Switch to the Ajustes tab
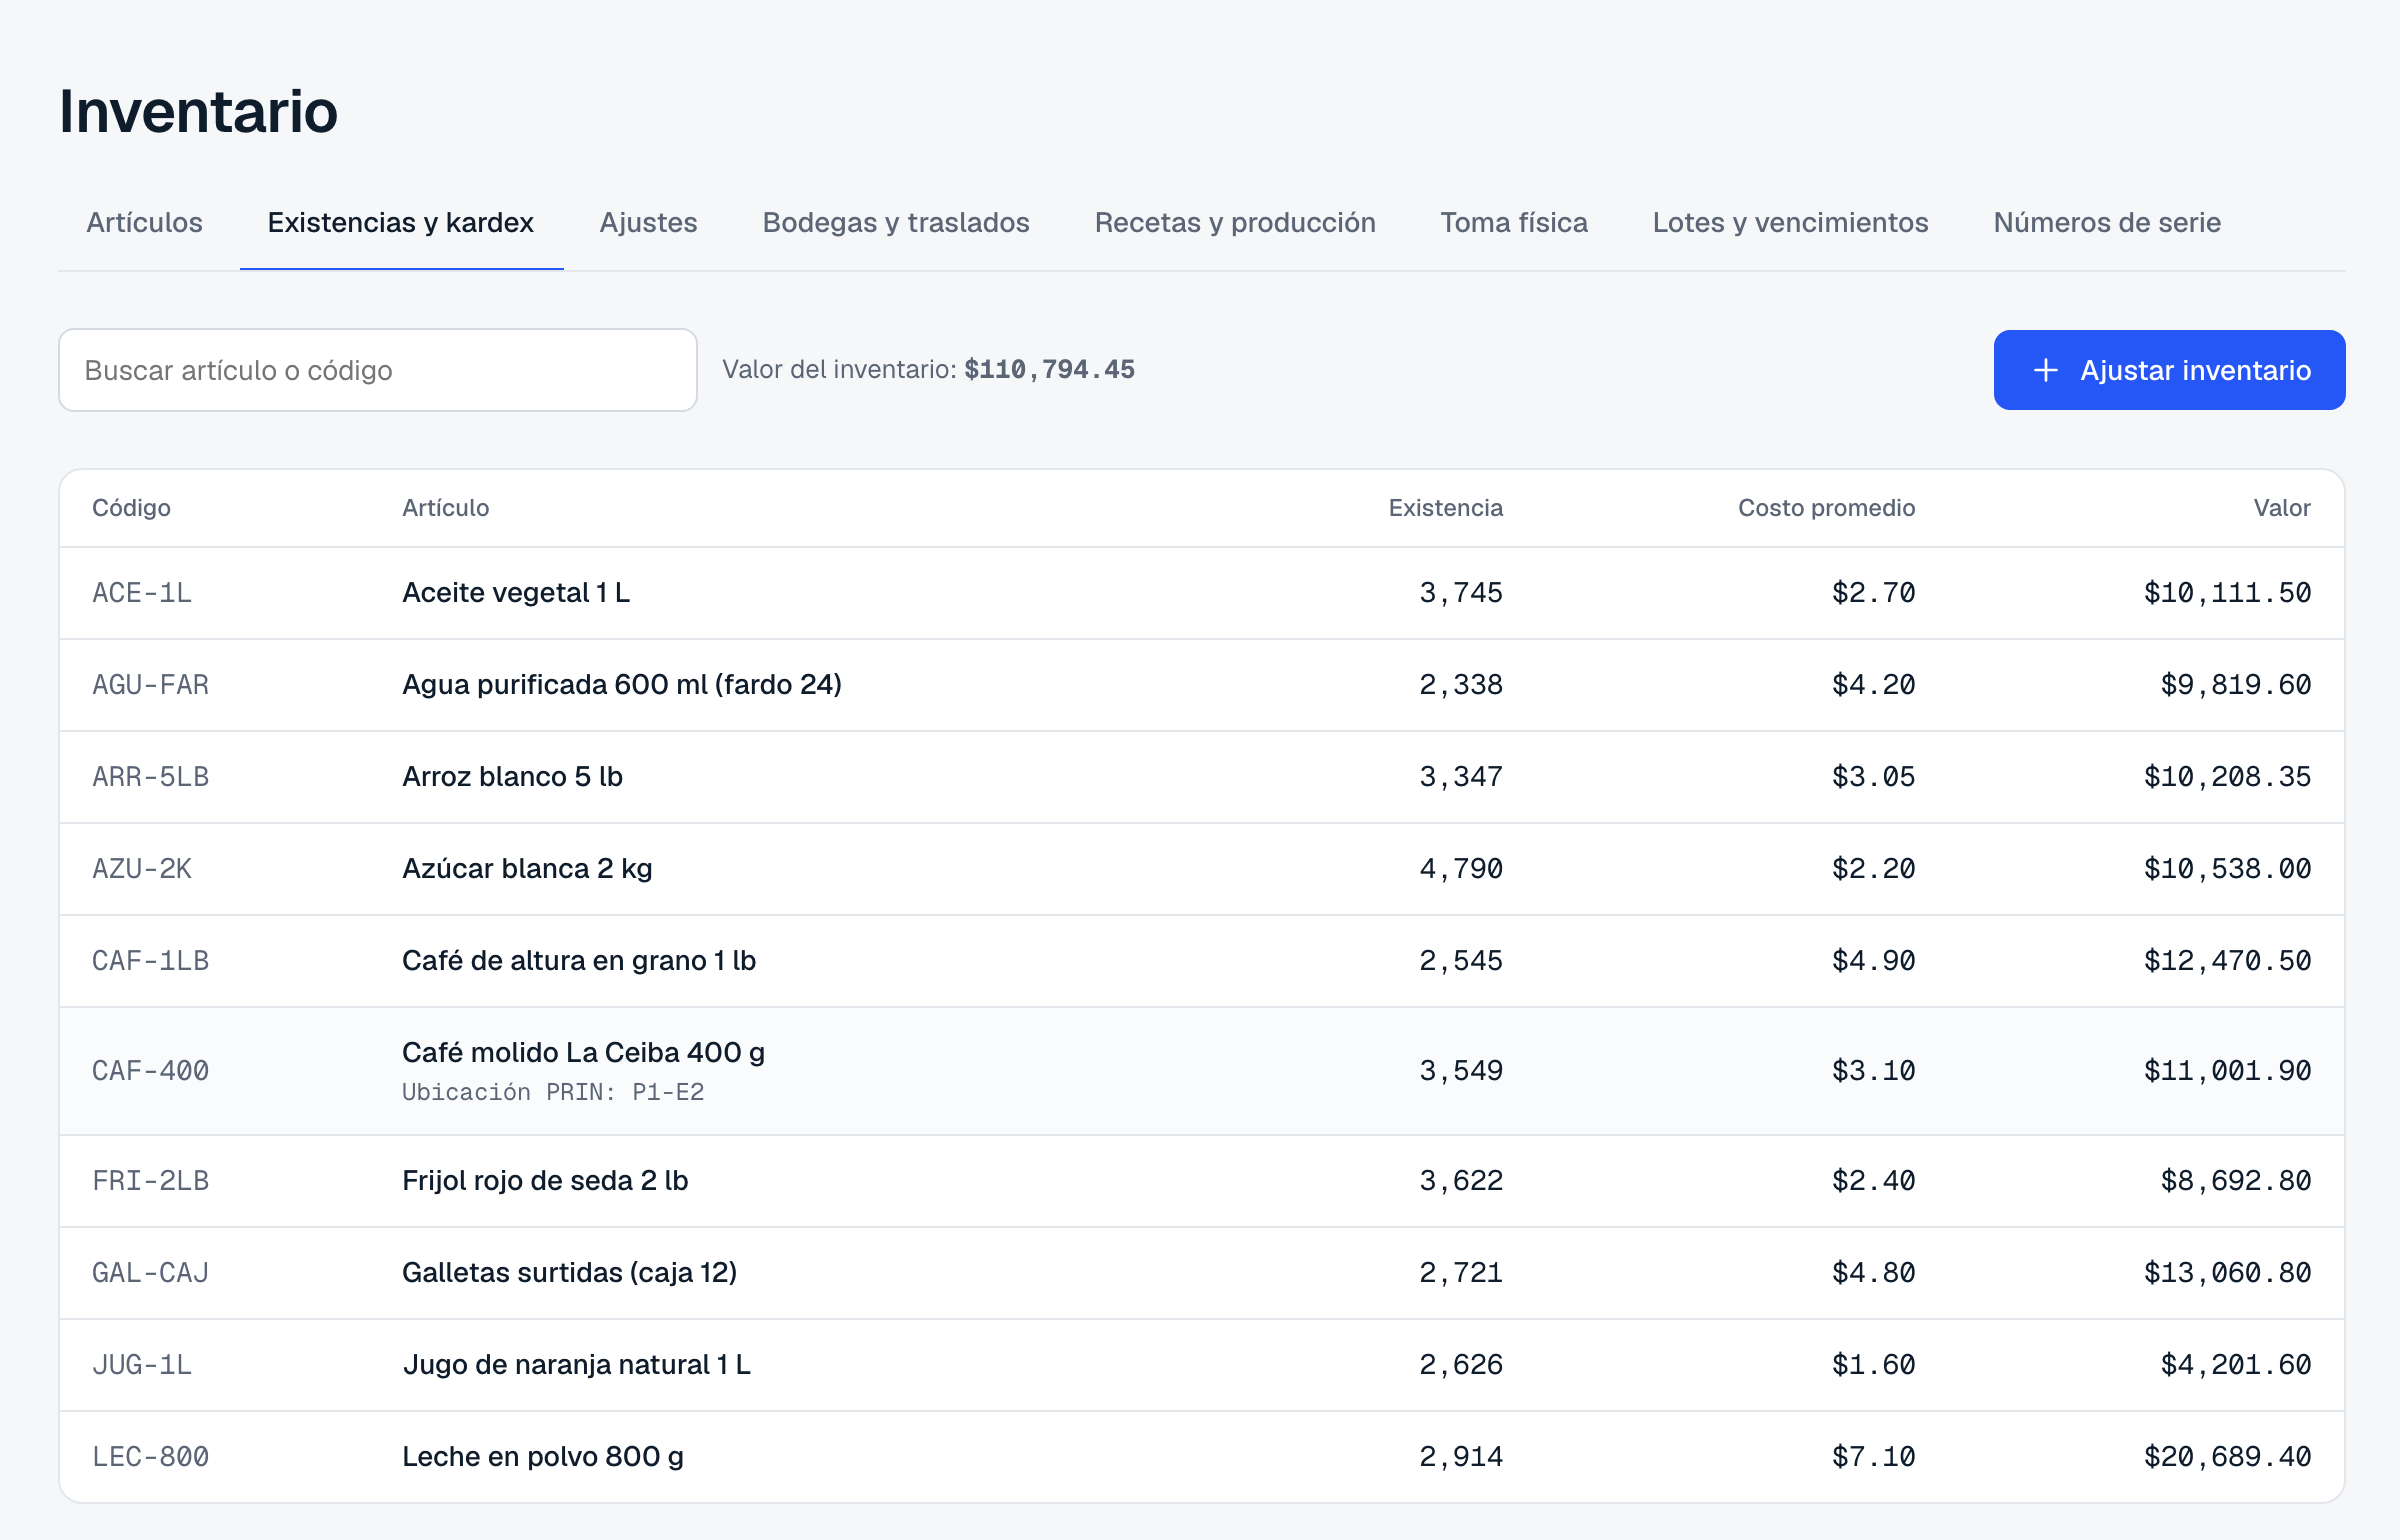This screenshot has width=2400, height=1540. pyautogui.click(x=648, y=222)
